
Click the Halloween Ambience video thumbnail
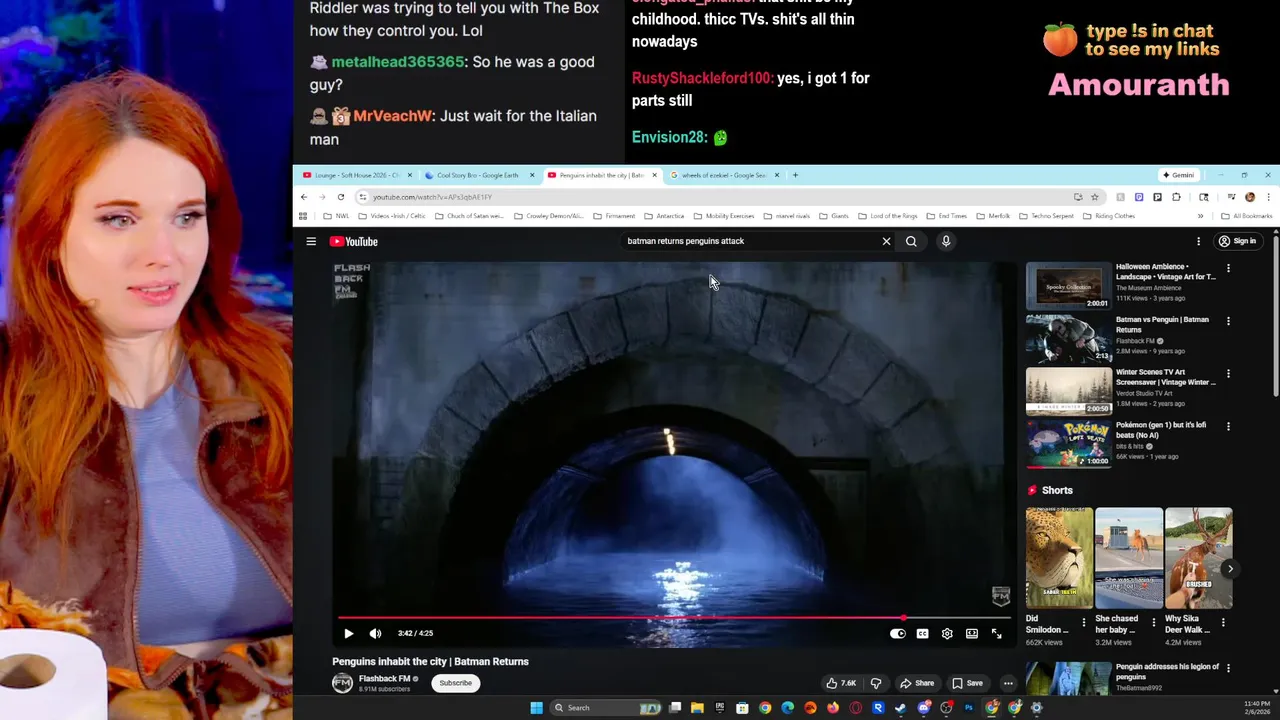tap(1068, 286)
